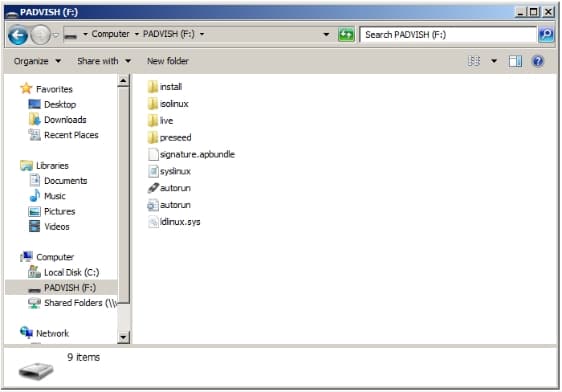Open the view options dropdown arrow
Screen dimensions: 562x392
[x=494, y=61]
